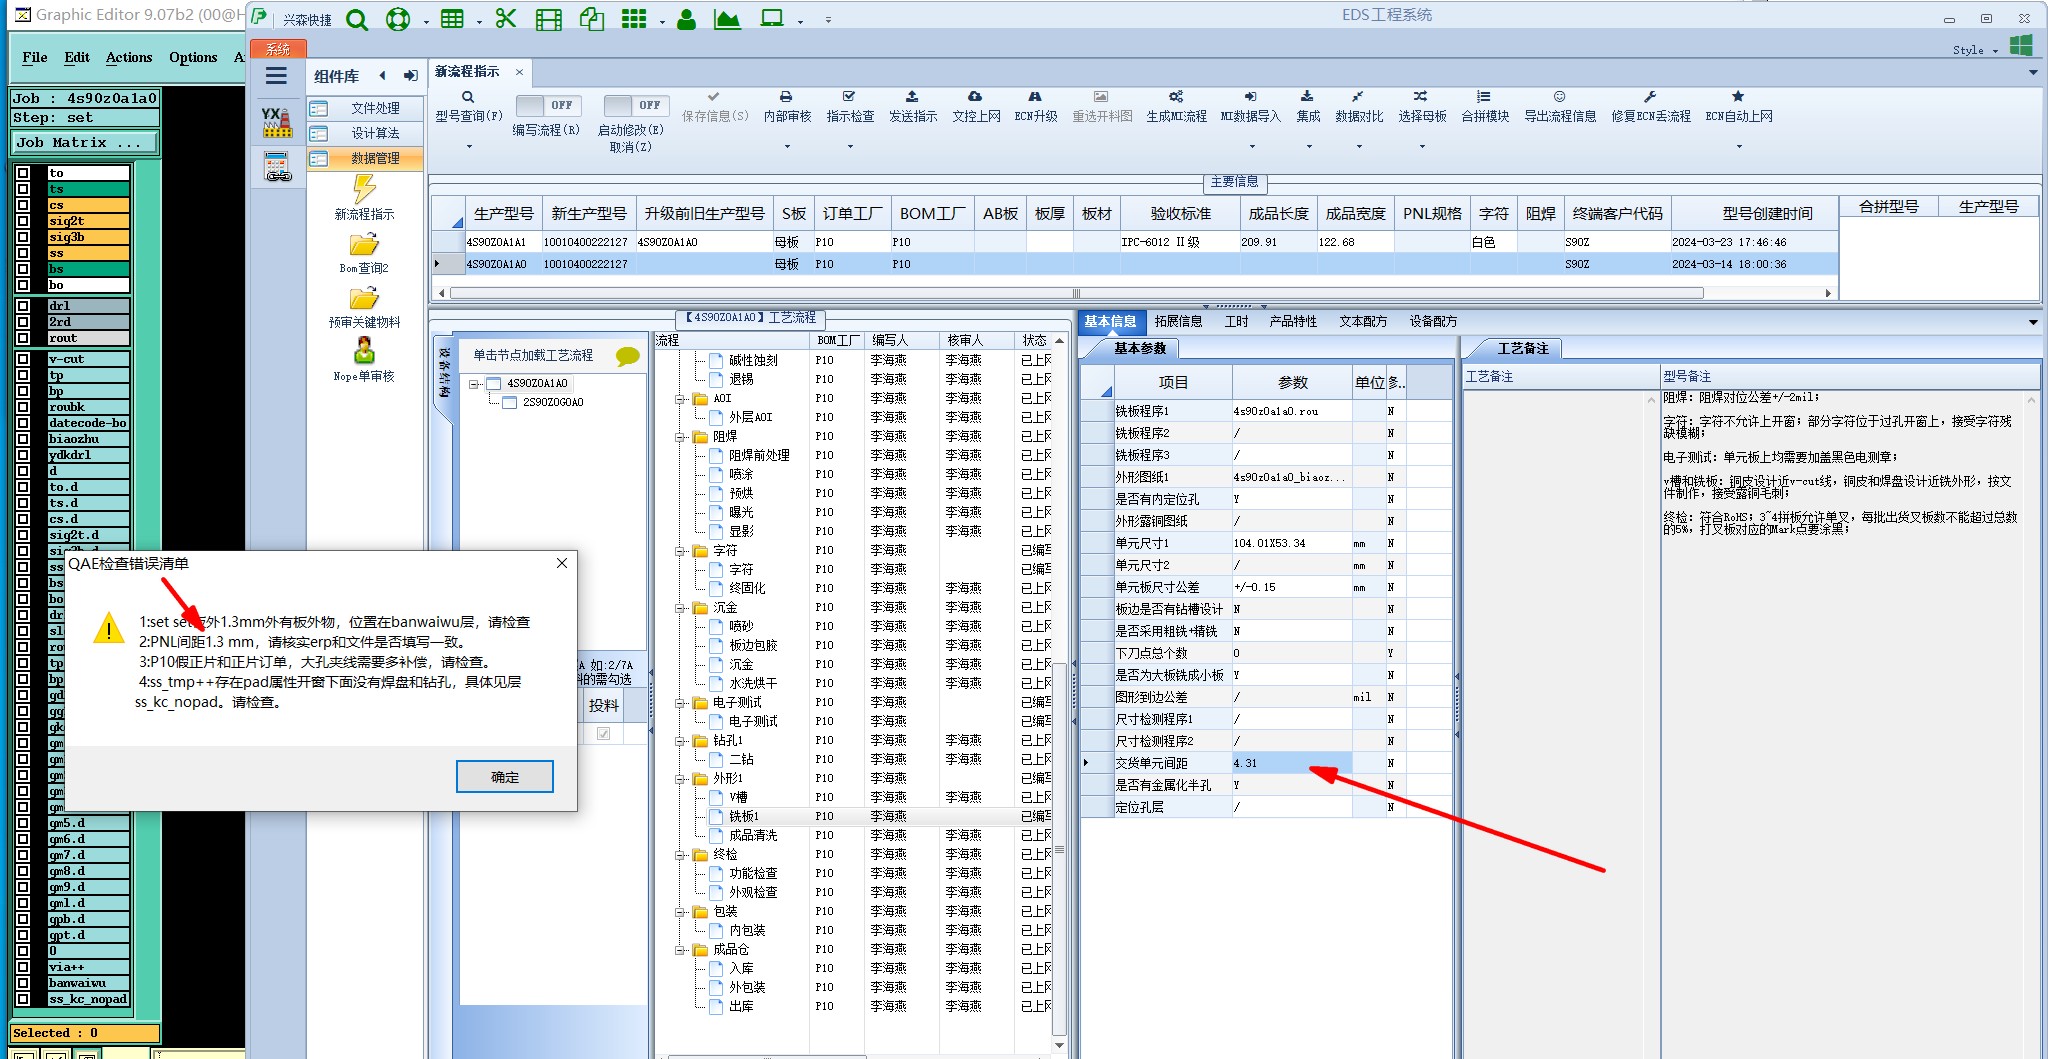This screenshot has width=2048, height=1059.
Task: Click the green film-strip icon
Action: [548, 19]
